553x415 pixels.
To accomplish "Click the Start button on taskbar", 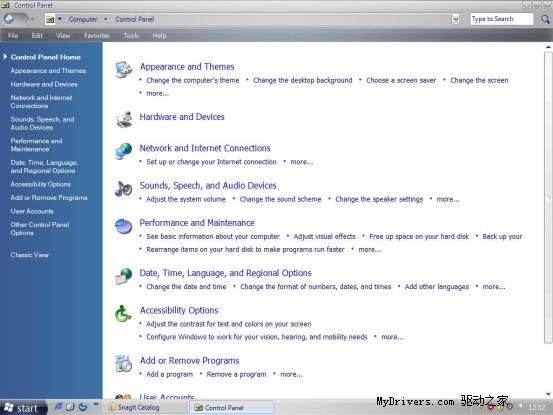I will [x=24, y=408].
